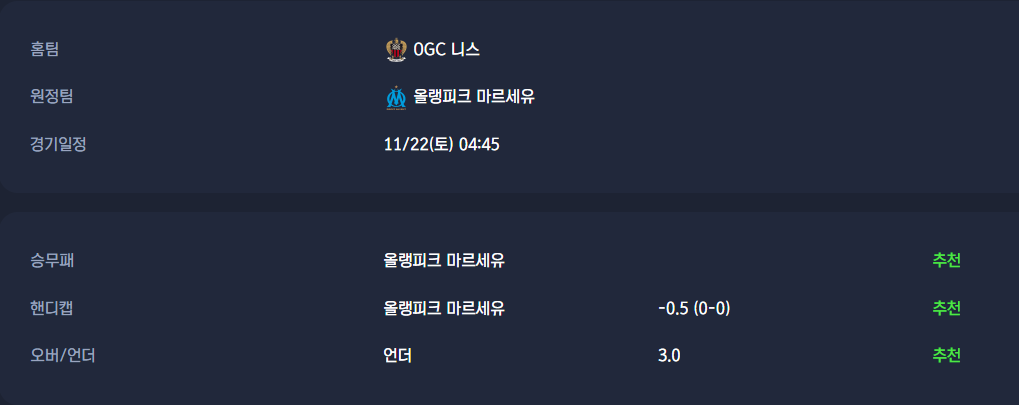Select the 언더 pick

click(398, 355)
